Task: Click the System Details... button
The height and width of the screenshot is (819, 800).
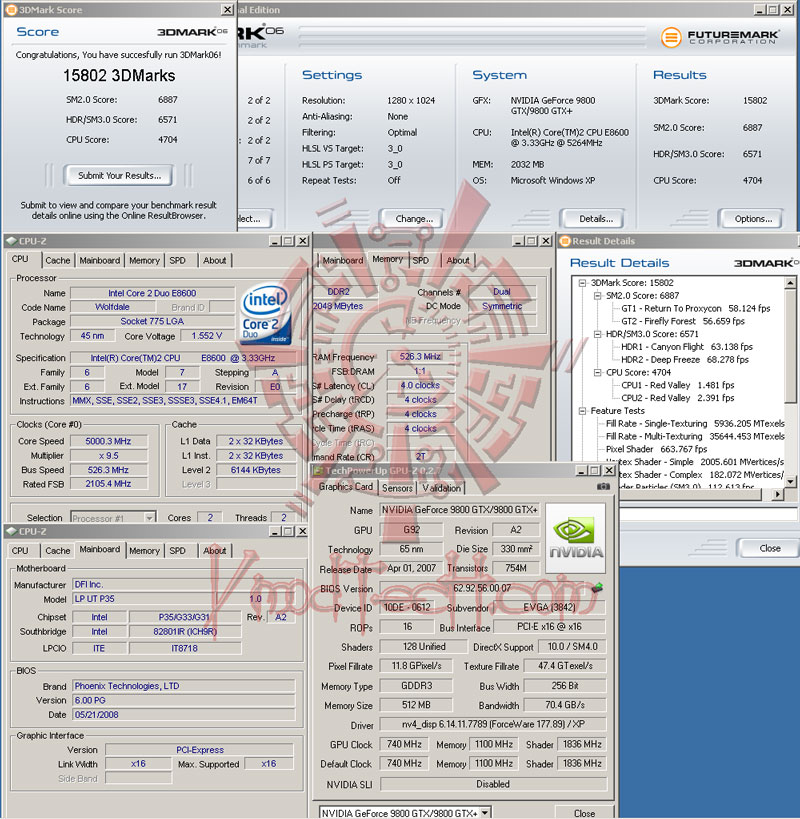Action: pyautogui.click(x=596, y=219)
